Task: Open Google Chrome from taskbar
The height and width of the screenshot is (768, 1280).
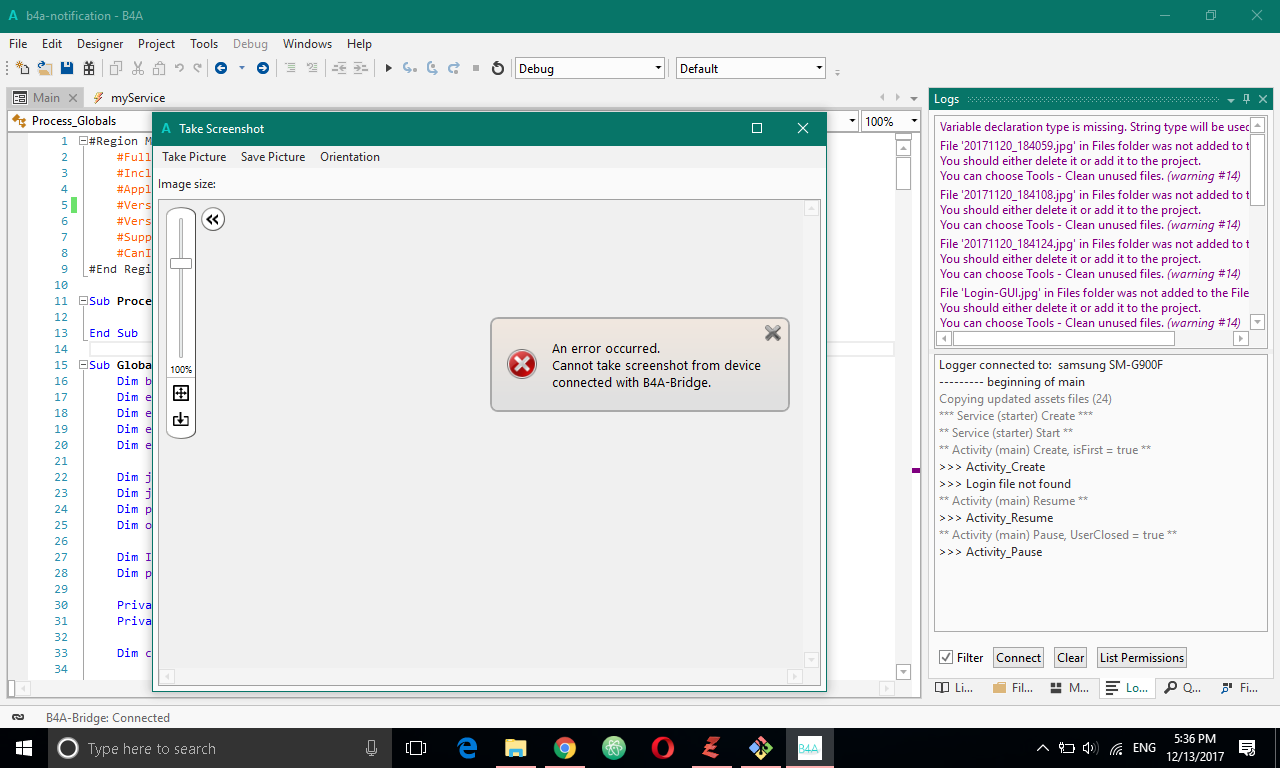Action: pyautogui.click(x=565, y=748)
